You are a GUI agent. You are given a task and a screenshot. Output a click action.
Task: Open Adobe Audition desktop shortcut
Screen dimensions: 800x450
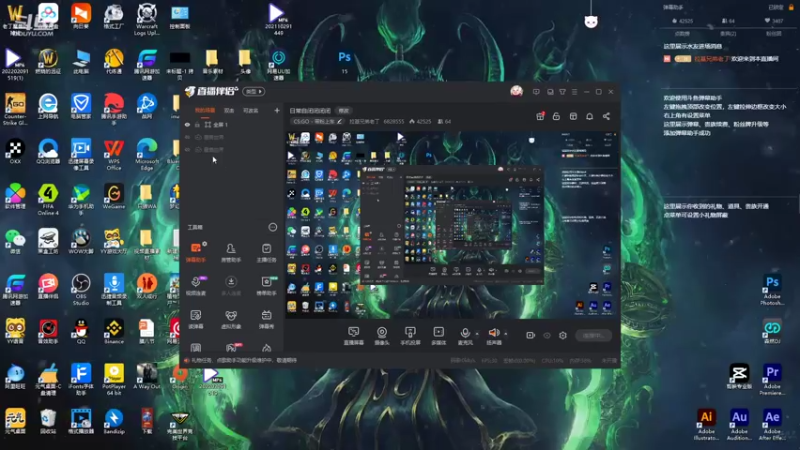(x=739, y=424)
